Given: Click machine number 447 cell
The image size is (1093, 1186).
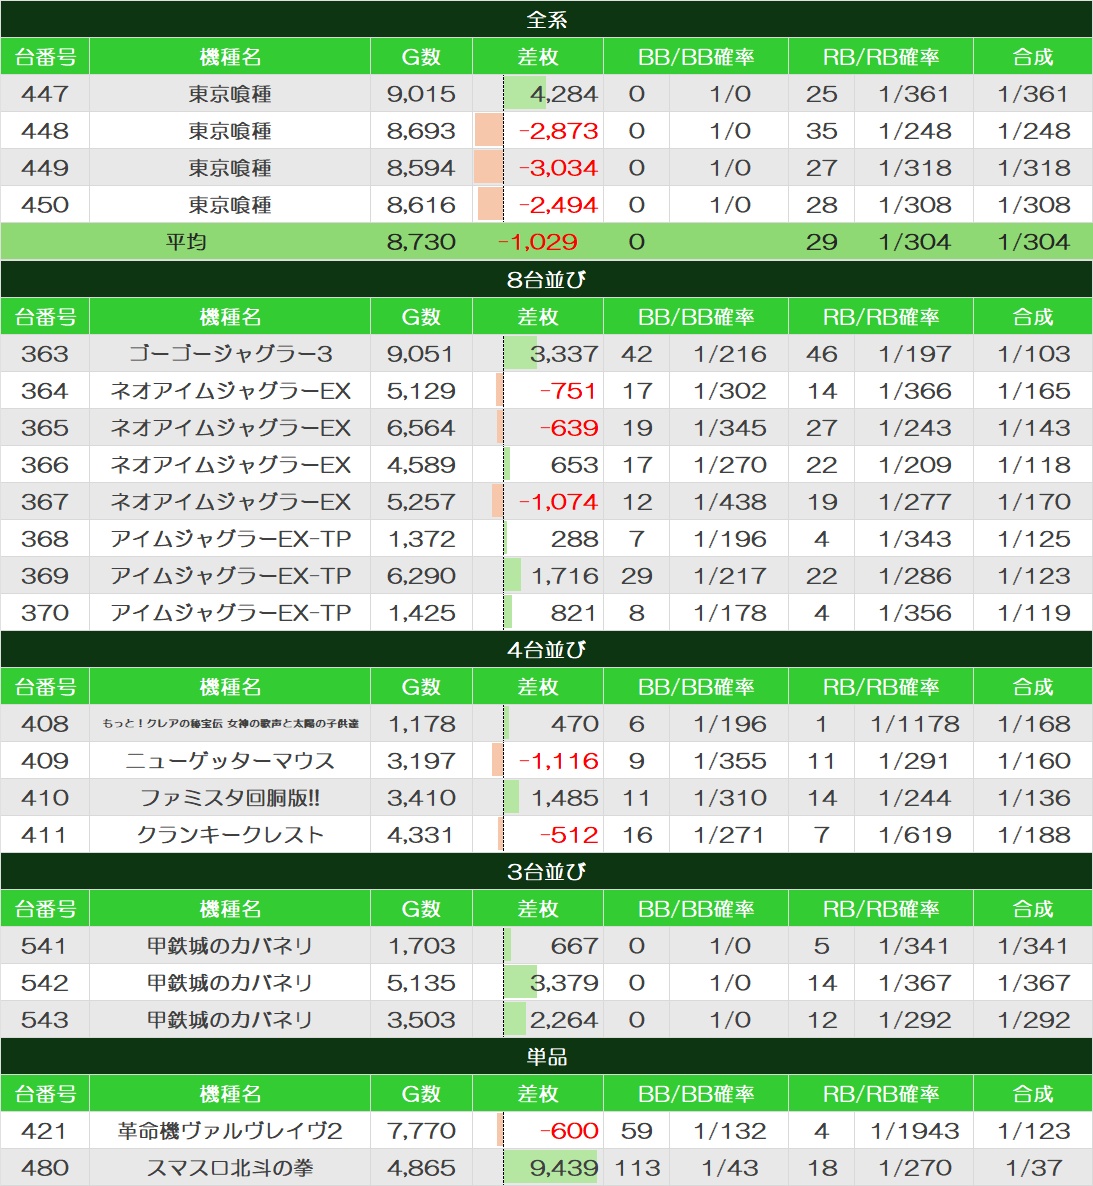Looking at the screenshot, I should point(45,94).
